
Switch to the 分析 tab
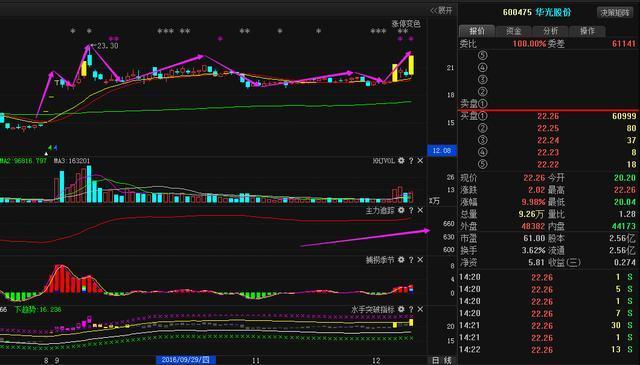550,31
